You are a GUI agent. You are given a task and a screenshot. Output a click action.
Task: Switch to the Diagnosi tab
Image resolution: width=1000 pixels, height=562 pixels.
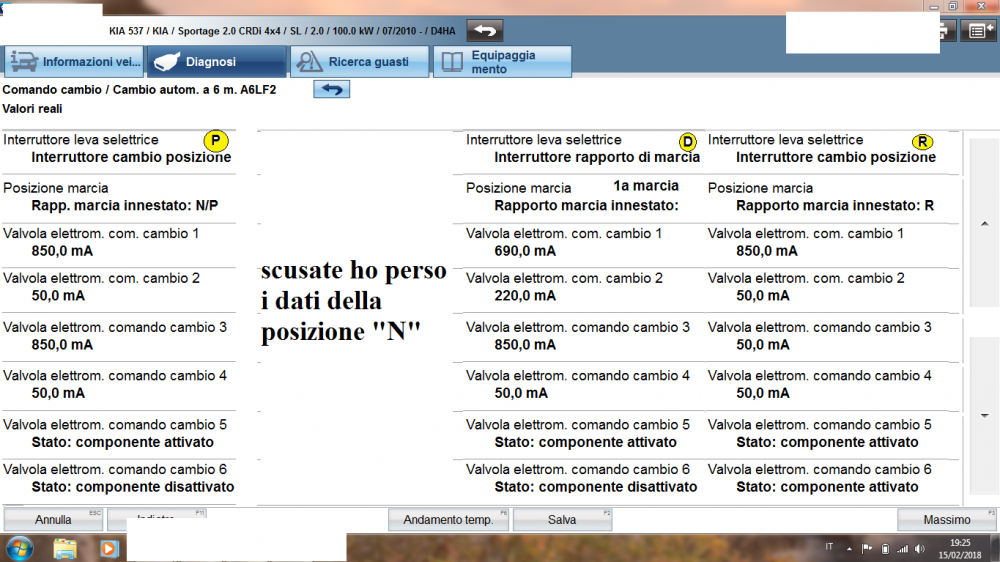pyautogui.click(x=217, y=62)
